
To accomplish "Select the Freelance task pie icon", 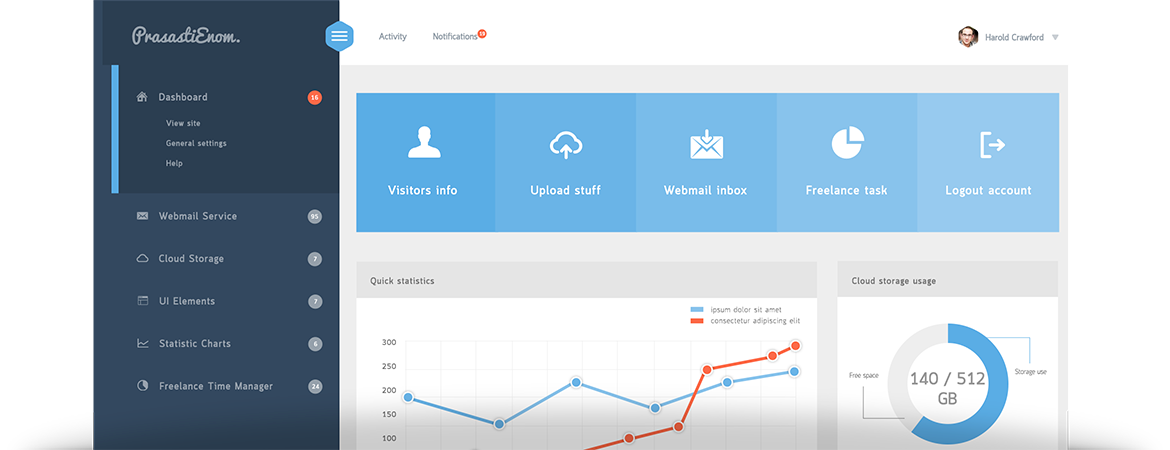I will [847, 143].
